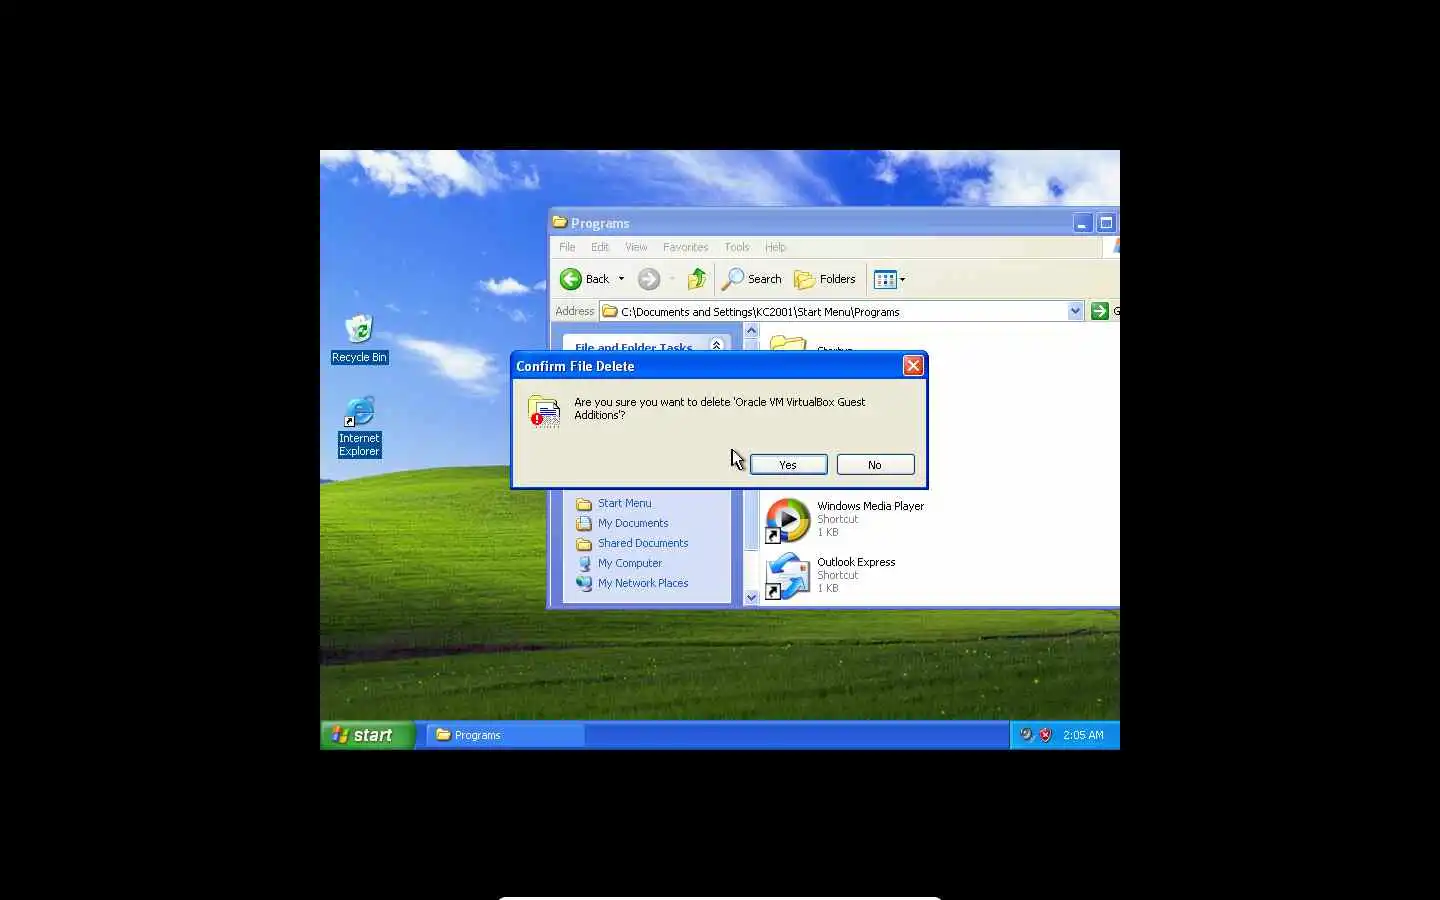Maximize the Programs window
This screenshot has height=900, width=1440.
click(1106, 223)
